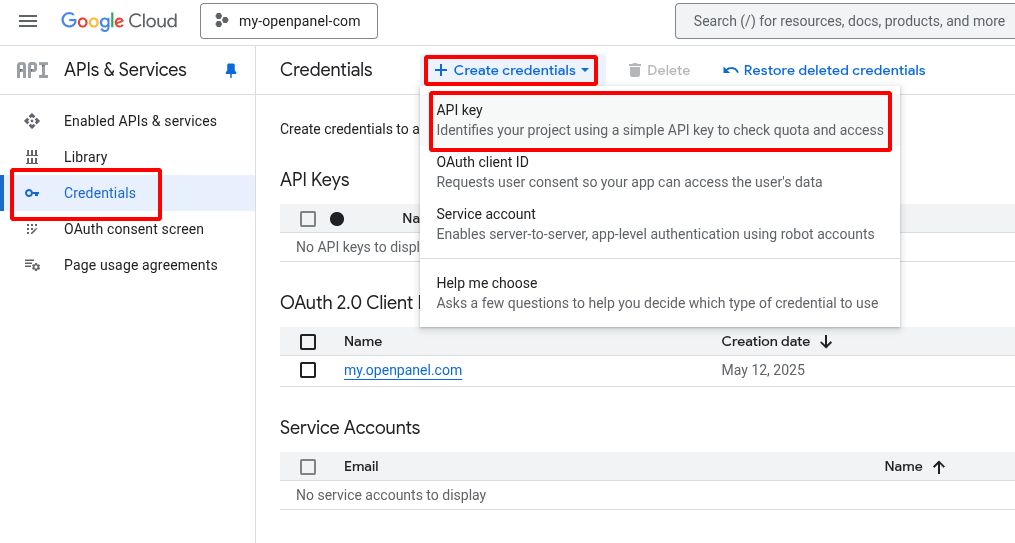The width and height of the screenshot is (1015, 543).
Task: Click the May 12, 2025 date cell
Action: (763, 370)
